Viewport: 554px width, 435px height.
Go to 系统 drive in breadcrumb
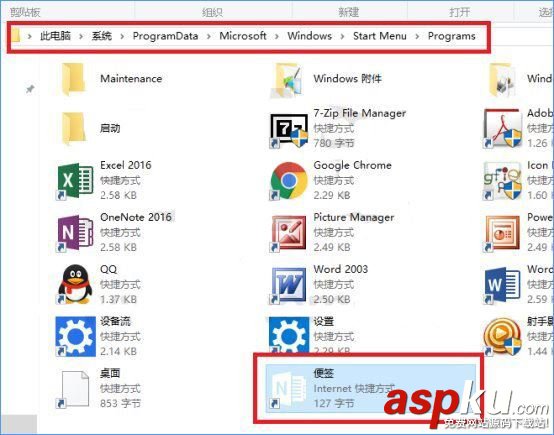[x=102, y=36]
